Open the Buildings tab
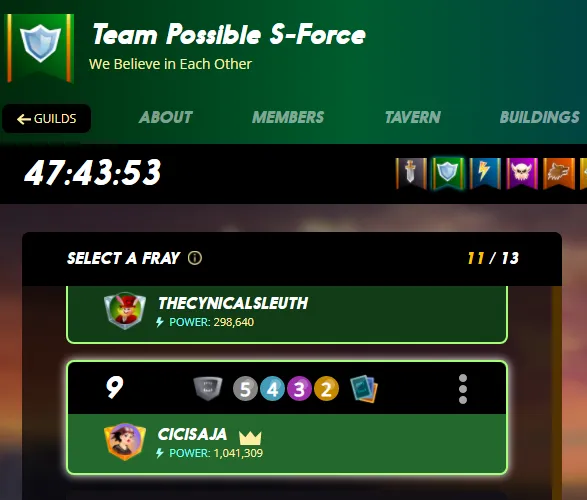587x500 pixels. [540, 117]
